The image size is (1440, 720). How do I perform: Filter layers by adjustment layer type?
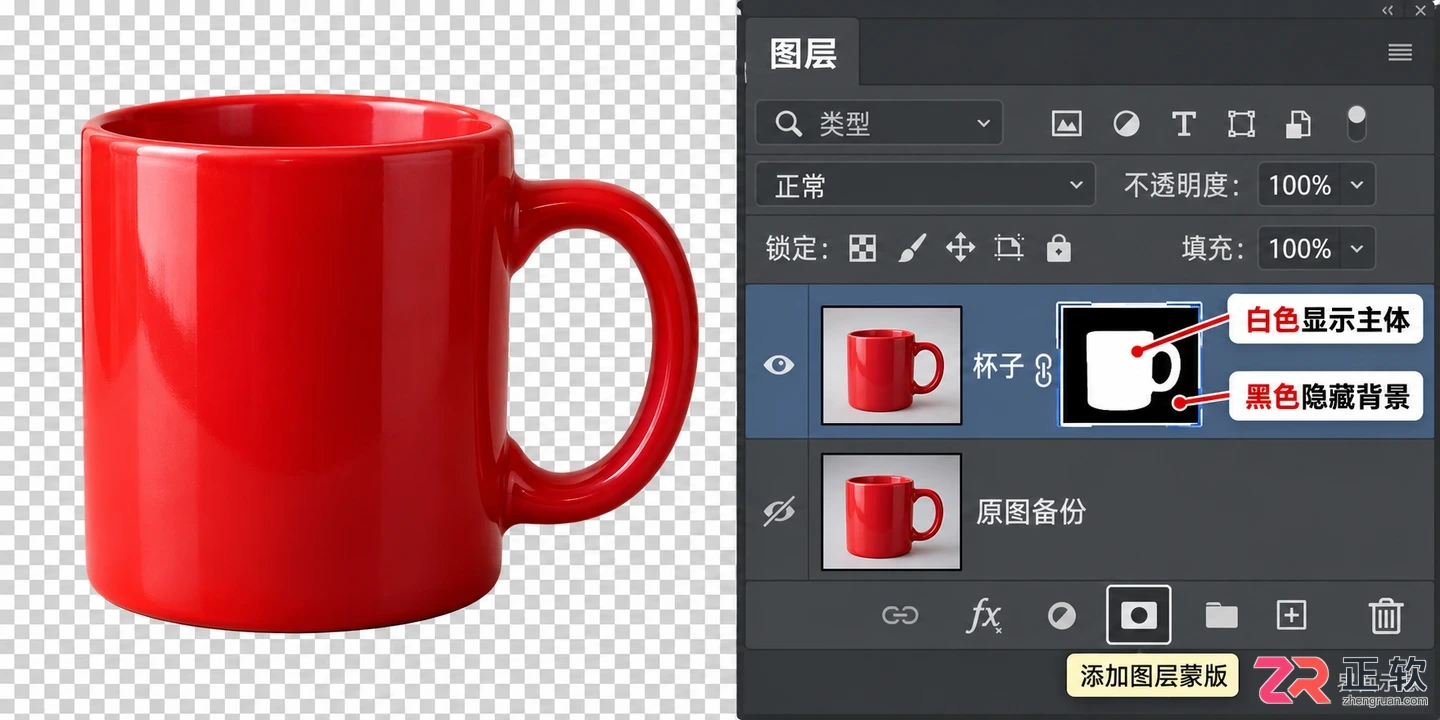point(1126,124)
